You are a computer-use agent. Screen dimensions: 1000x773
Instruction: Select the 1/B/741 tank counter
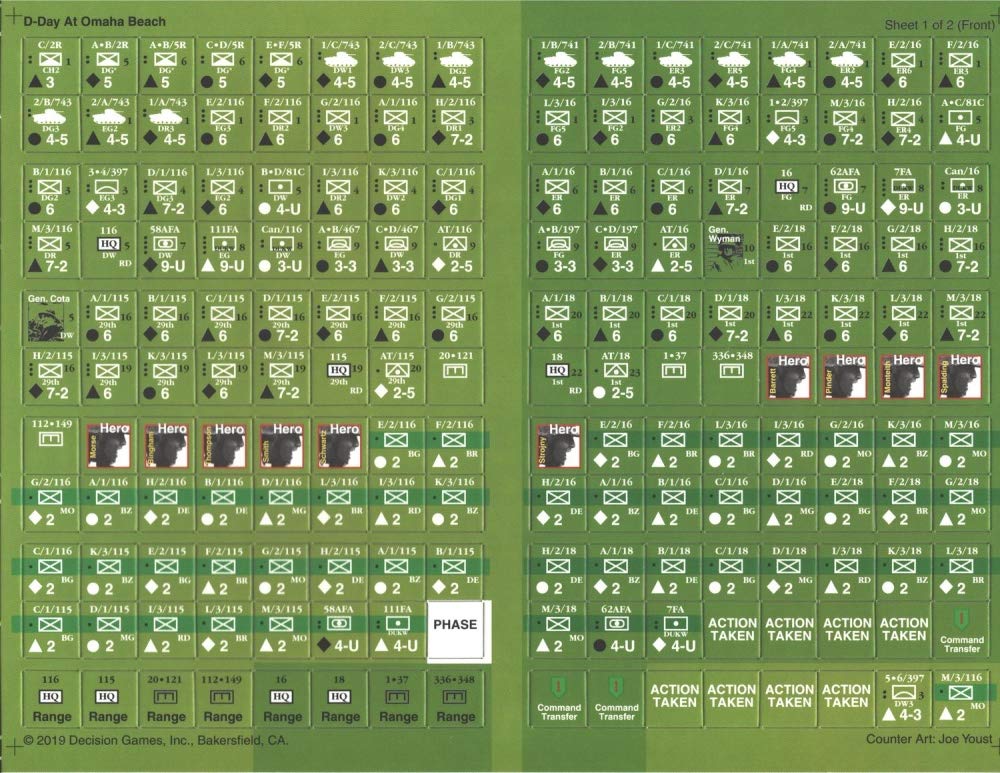click(x=558, y=66)
